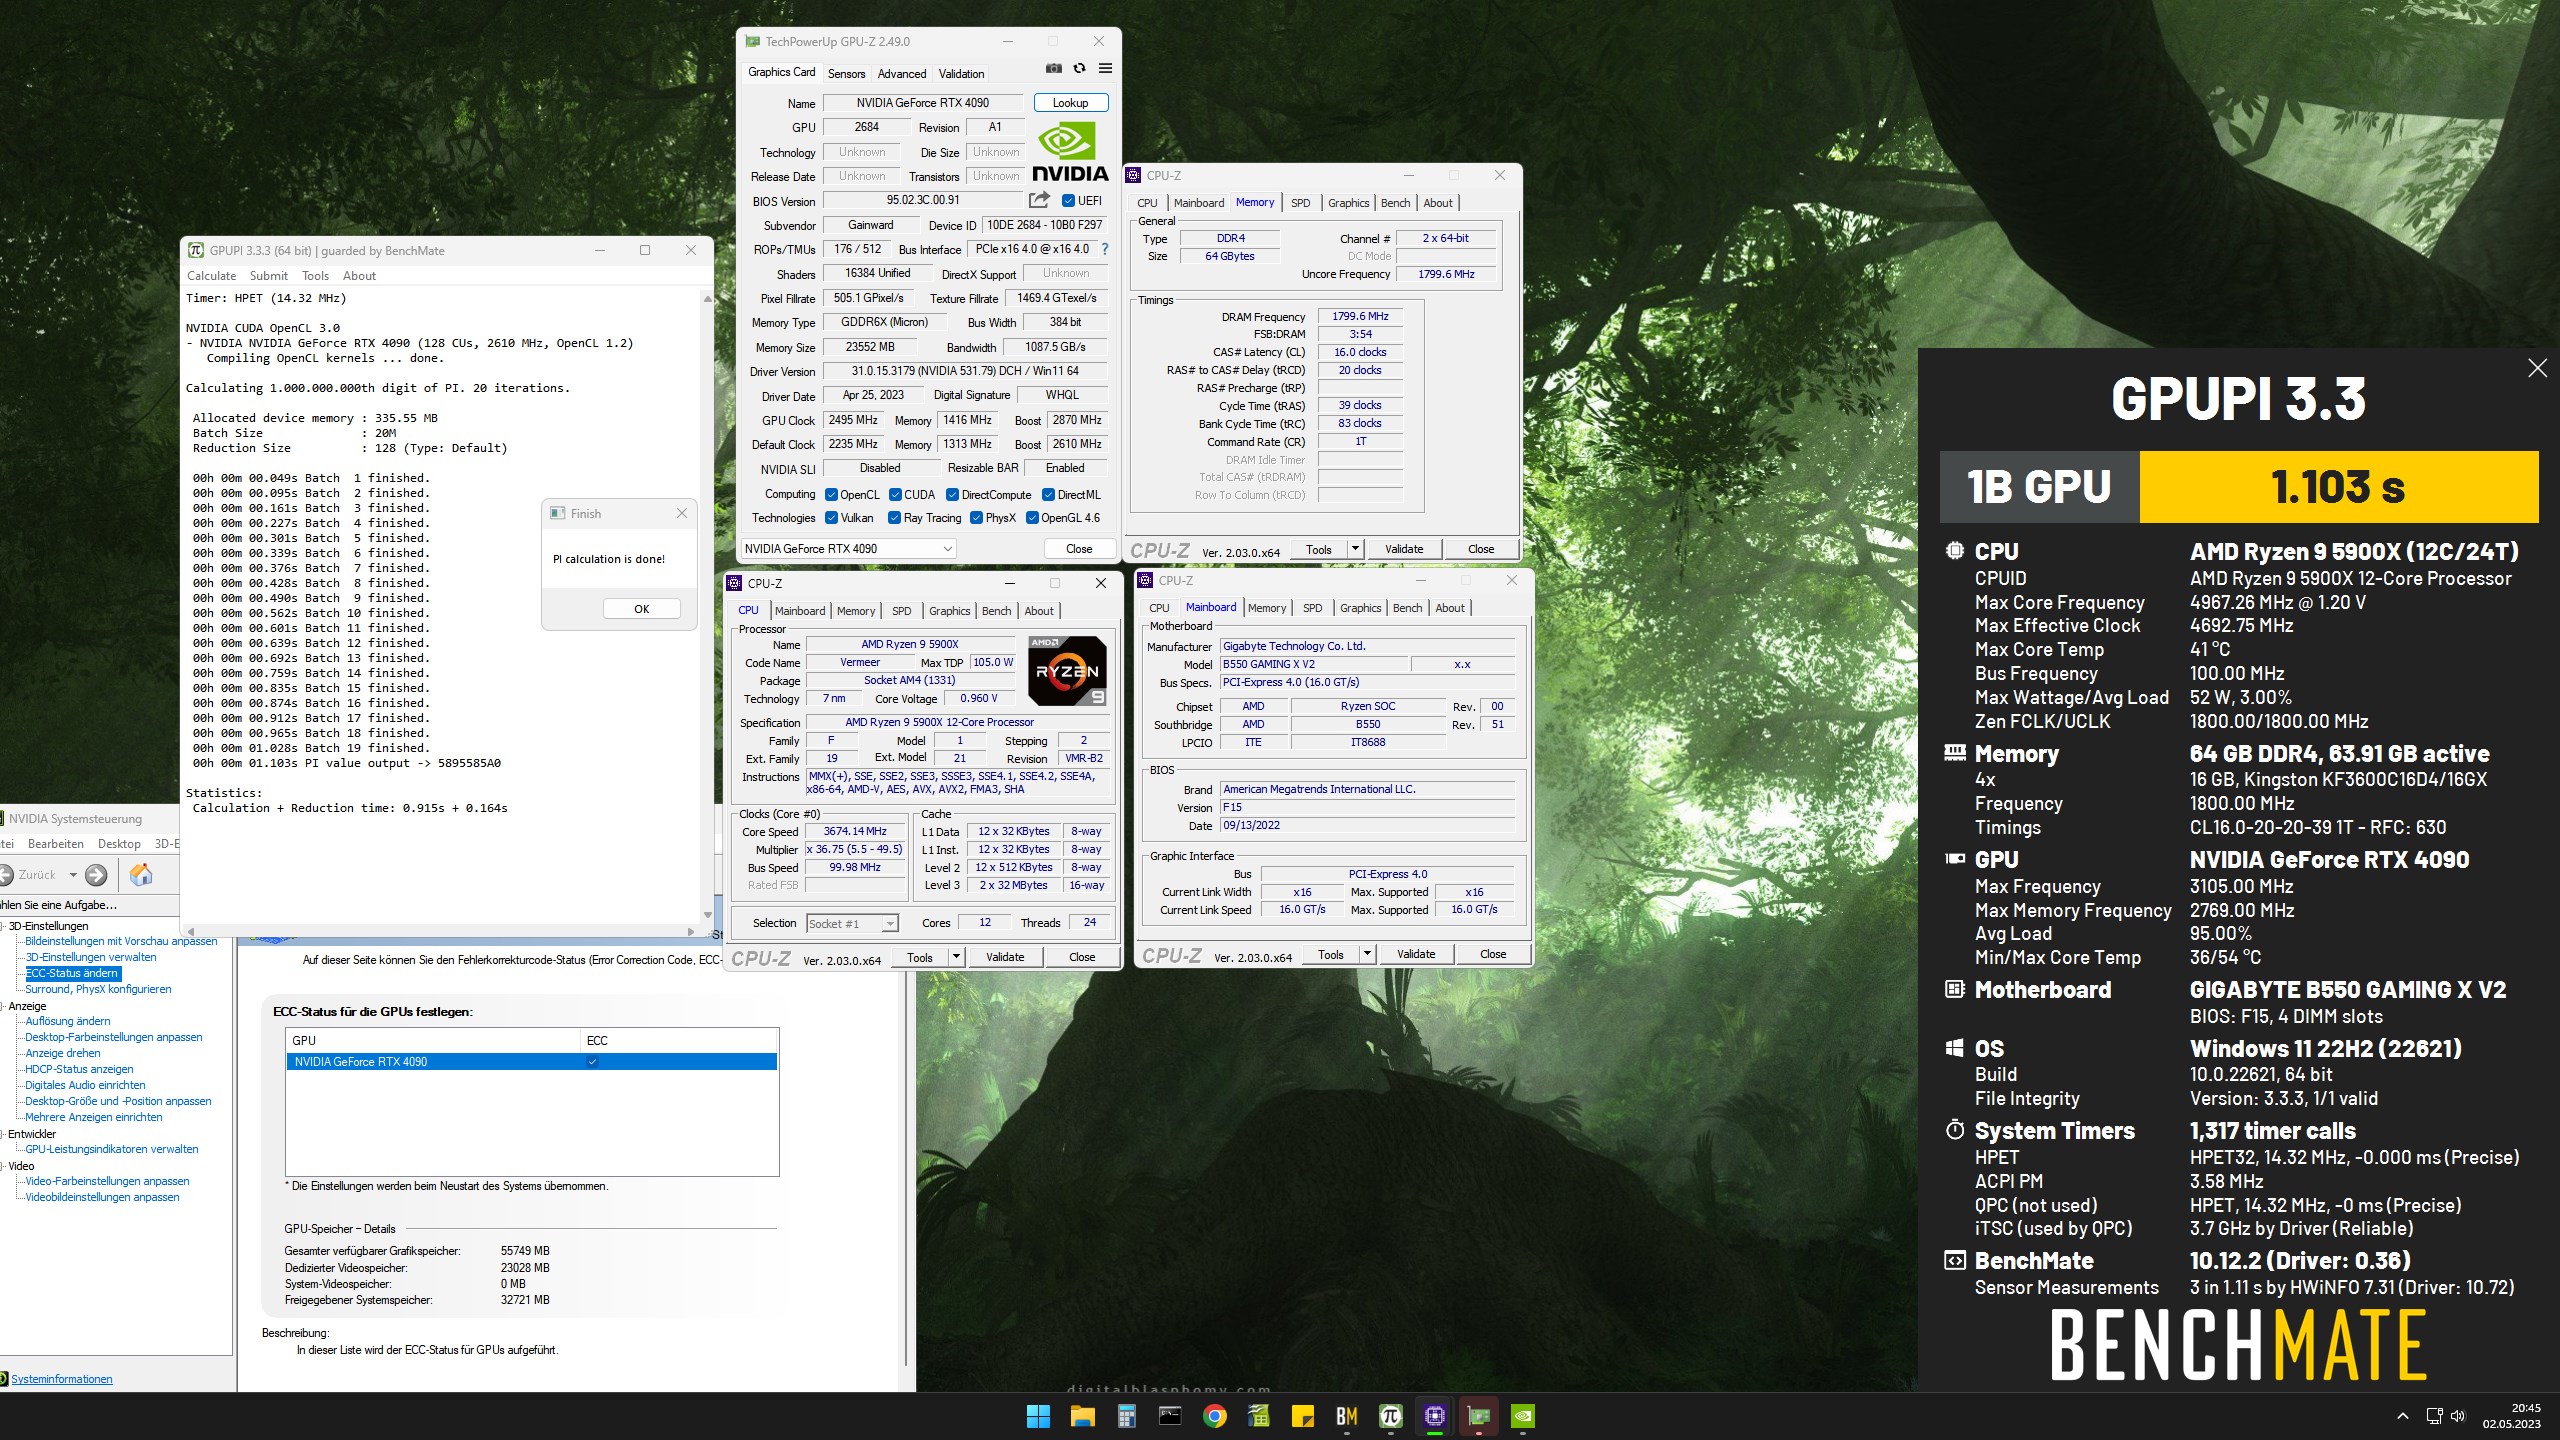Switch to BenchMate via BM taskbar icon
The image size is (2560, 1440).
click(1346, 1416)
